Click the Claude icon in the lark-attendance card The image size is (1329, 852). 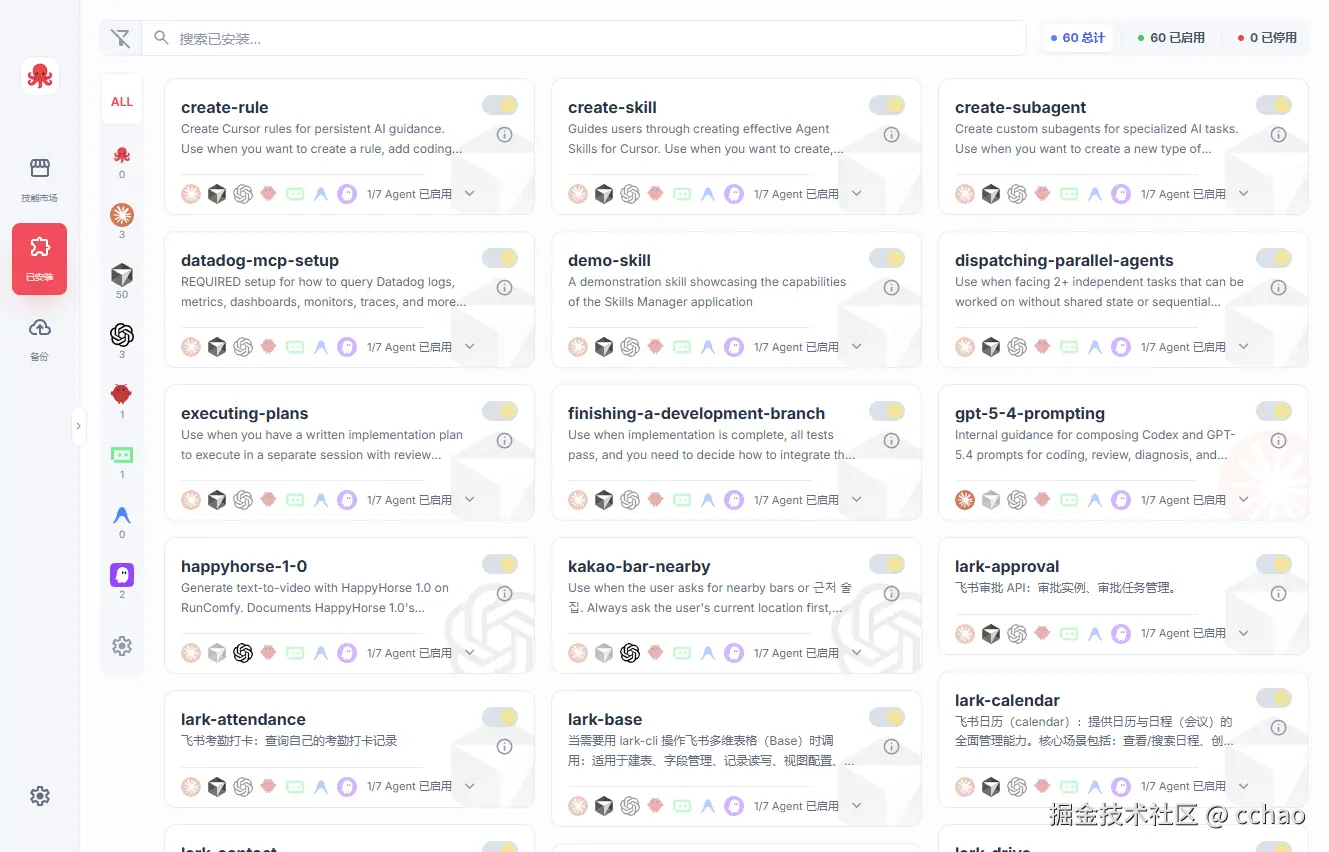click(x=191, y=787)
